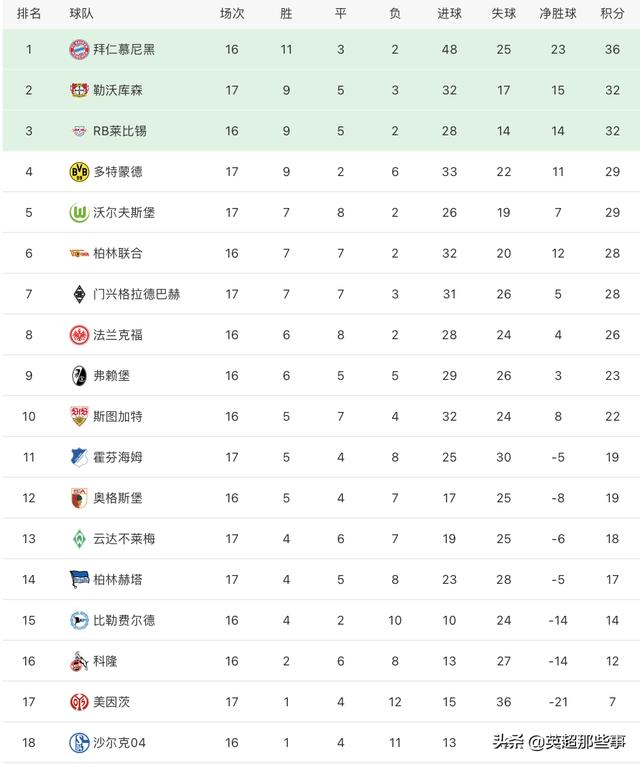Click the Schalke 04 blue crest

click(x=78, y=742)
